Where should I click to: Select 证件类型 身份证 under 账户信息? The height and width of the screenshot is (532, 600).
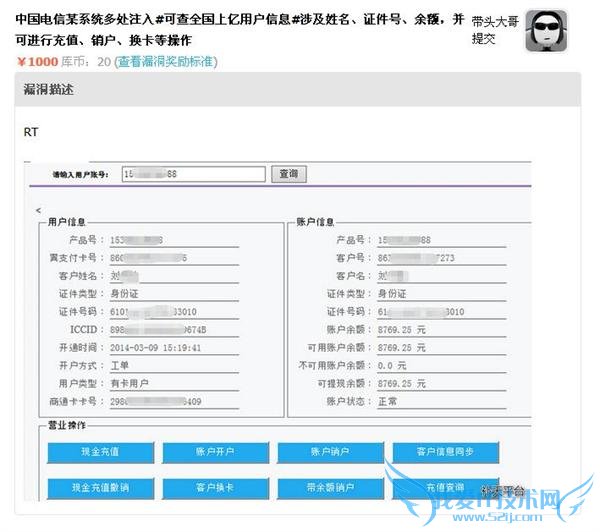(x=392, y=294)
